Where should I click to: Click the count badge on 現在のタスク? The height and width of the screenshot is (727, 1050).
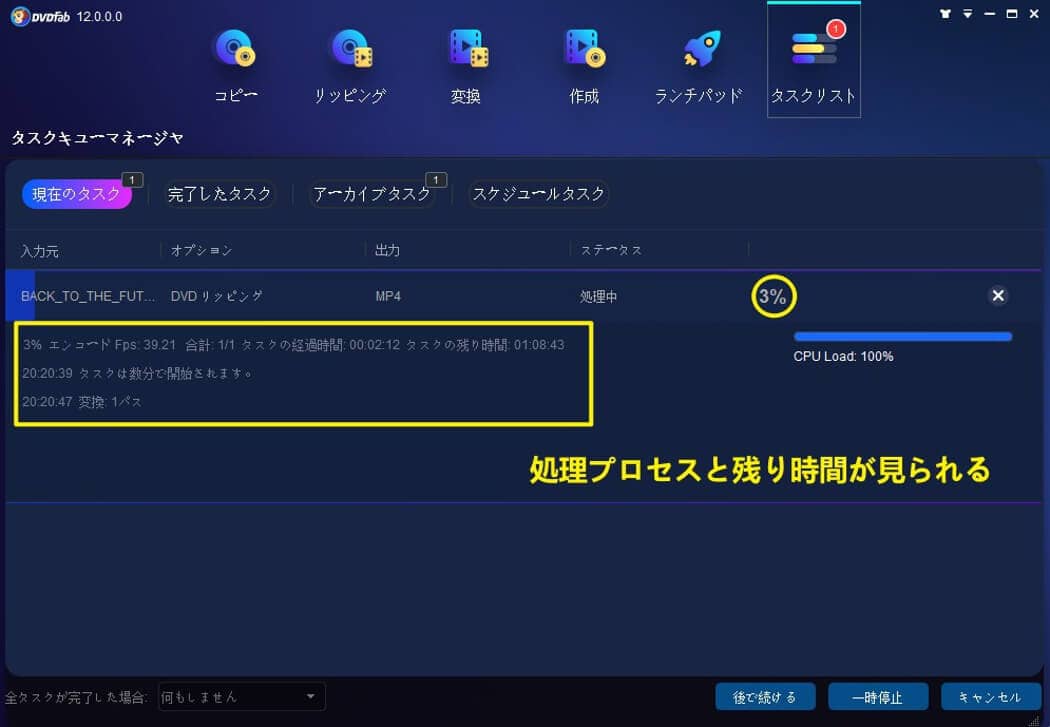click(x=132, y=179)
